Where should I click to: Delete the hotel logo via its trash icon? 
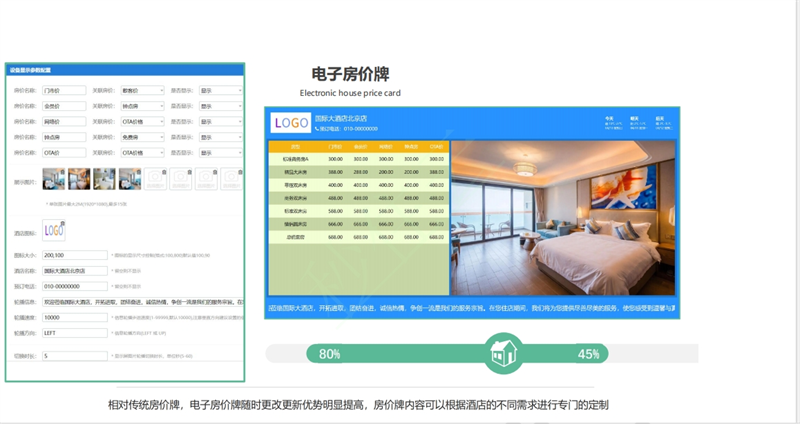point(62,222)
